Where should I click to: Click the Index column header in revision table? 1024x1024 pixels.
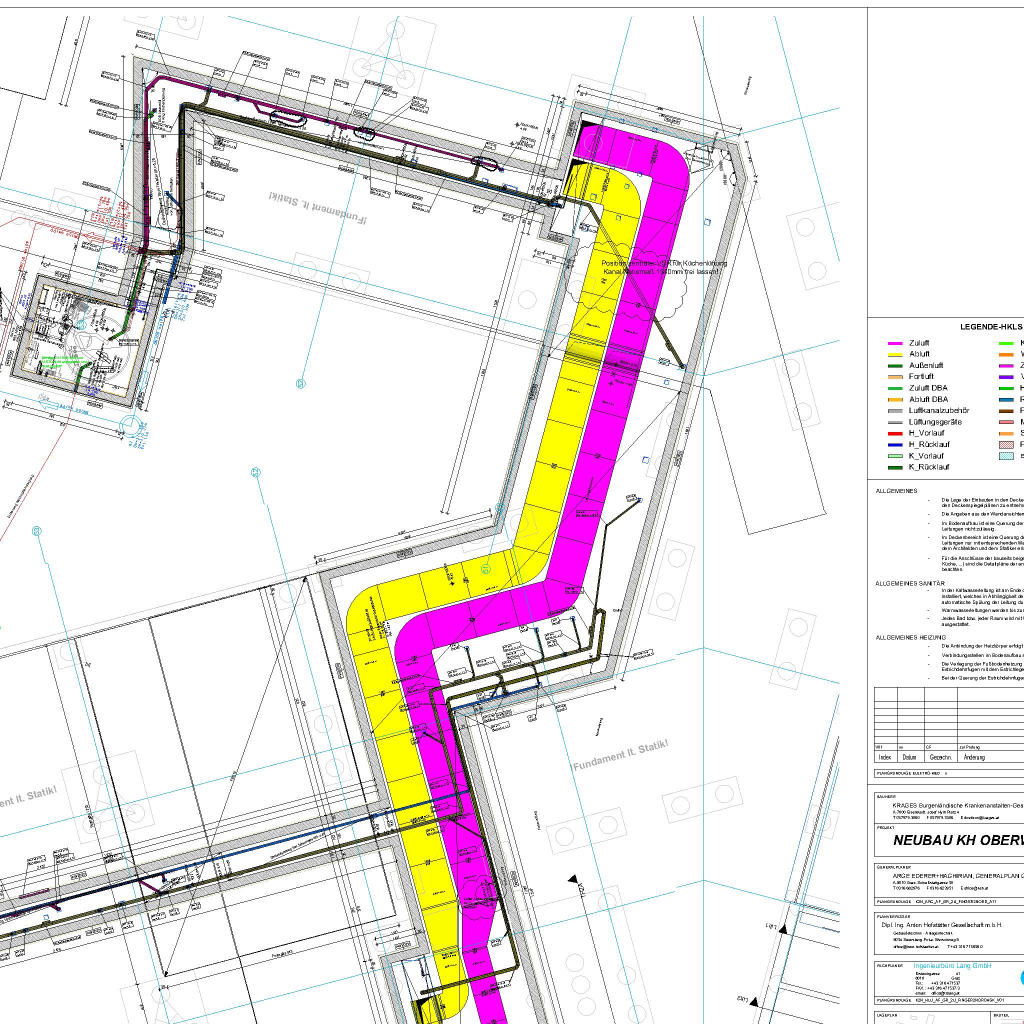coord(883,757)
